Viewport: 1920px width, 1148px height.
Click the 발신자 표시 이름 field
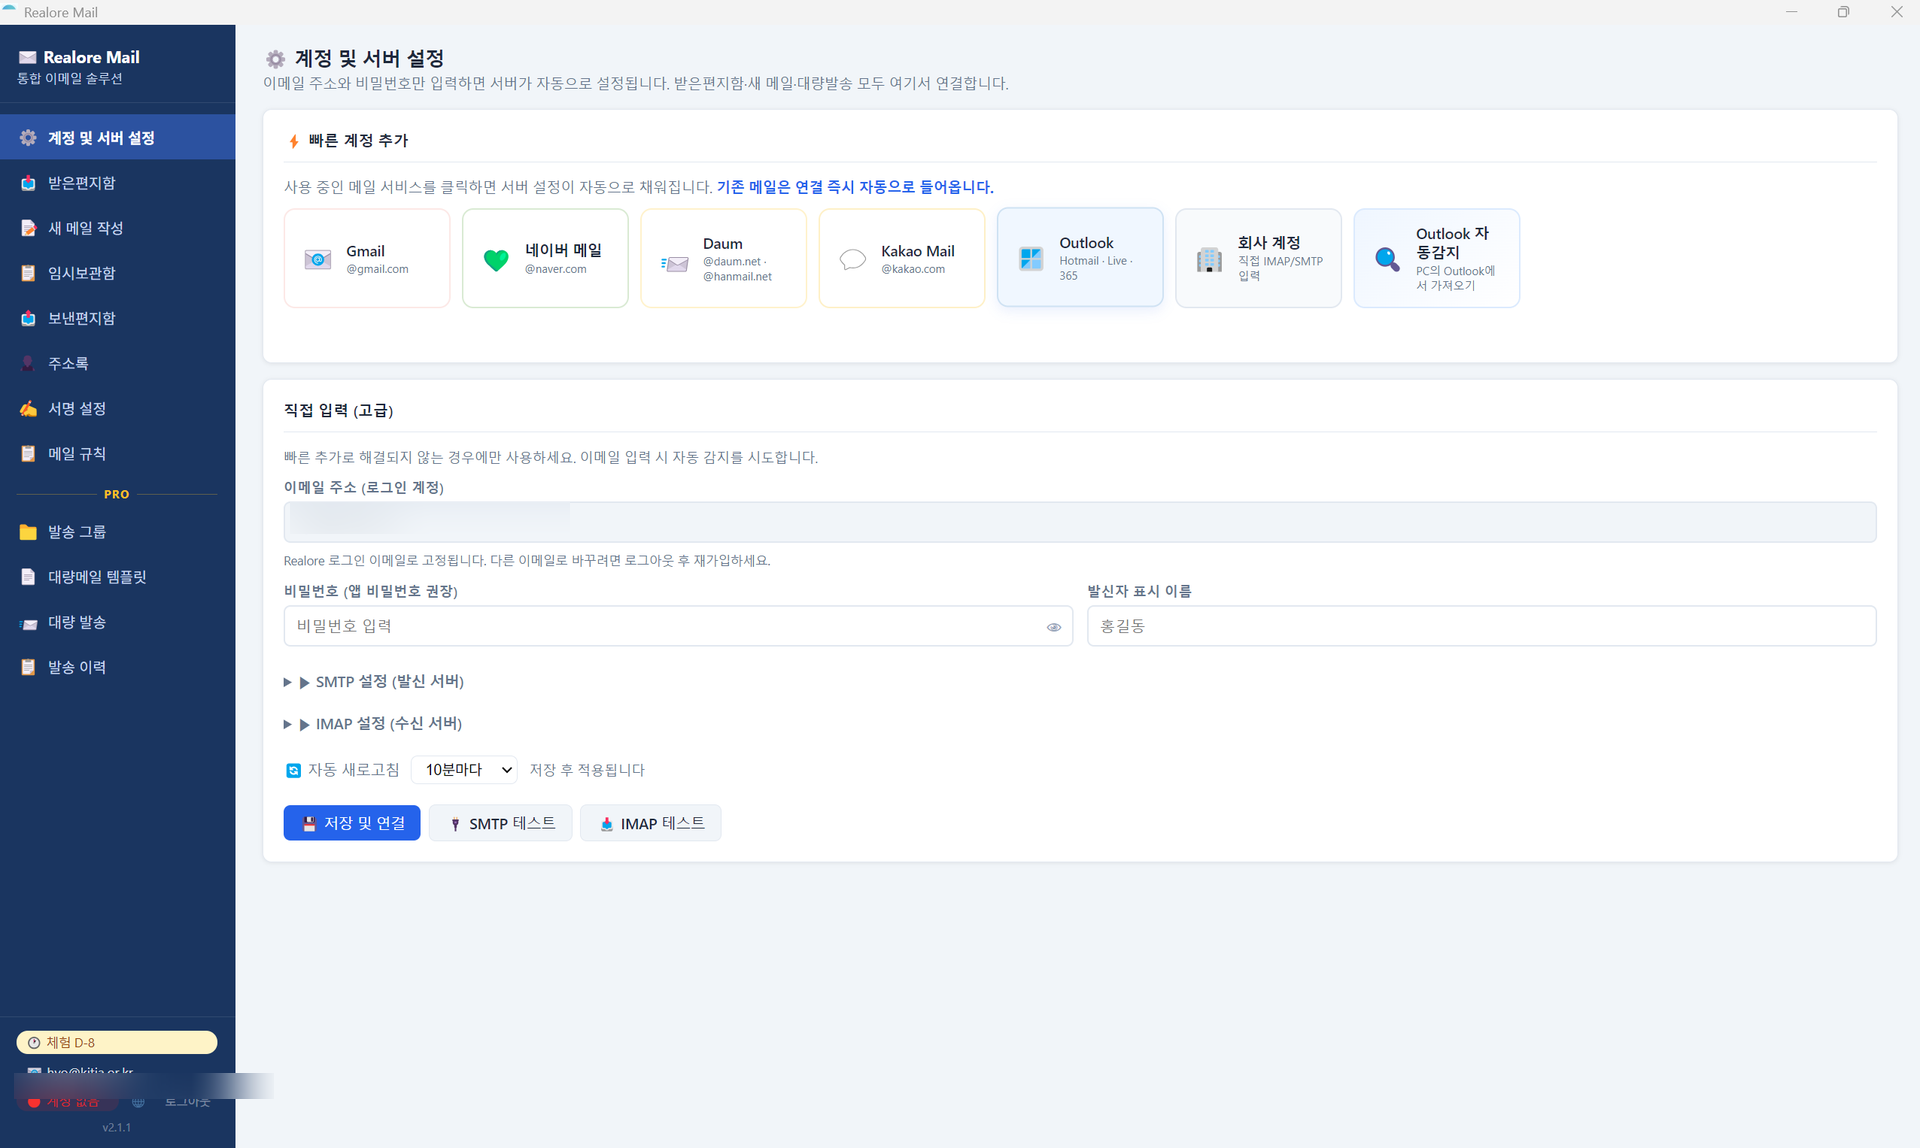pos(1481,626)
